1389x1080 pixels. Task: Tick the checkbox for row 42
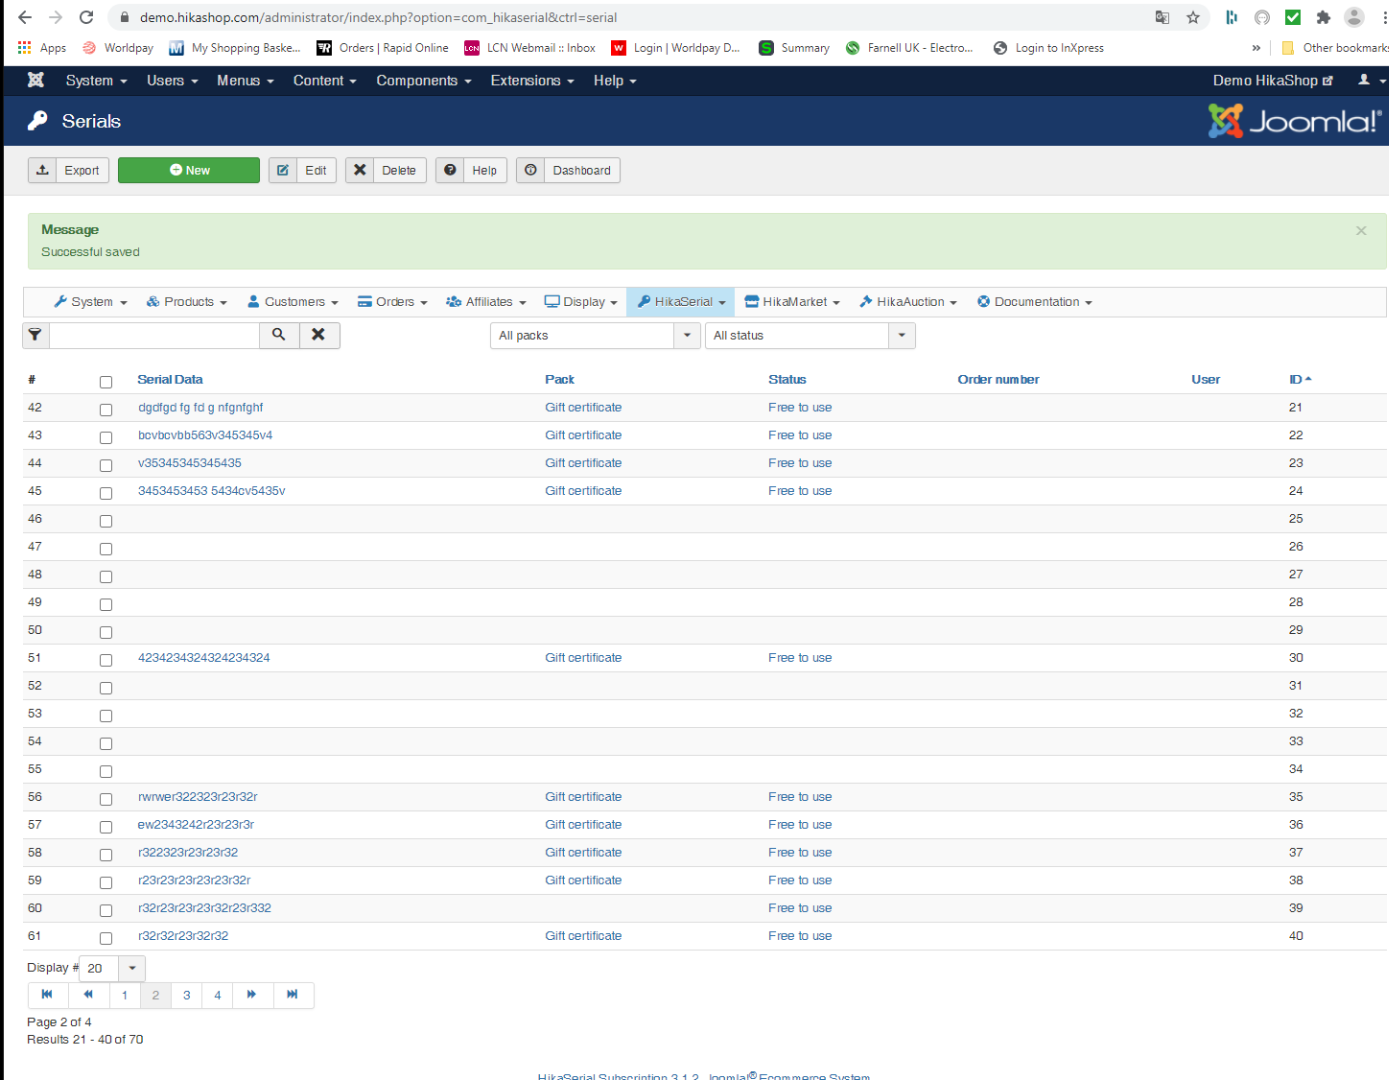pos(106,409)
